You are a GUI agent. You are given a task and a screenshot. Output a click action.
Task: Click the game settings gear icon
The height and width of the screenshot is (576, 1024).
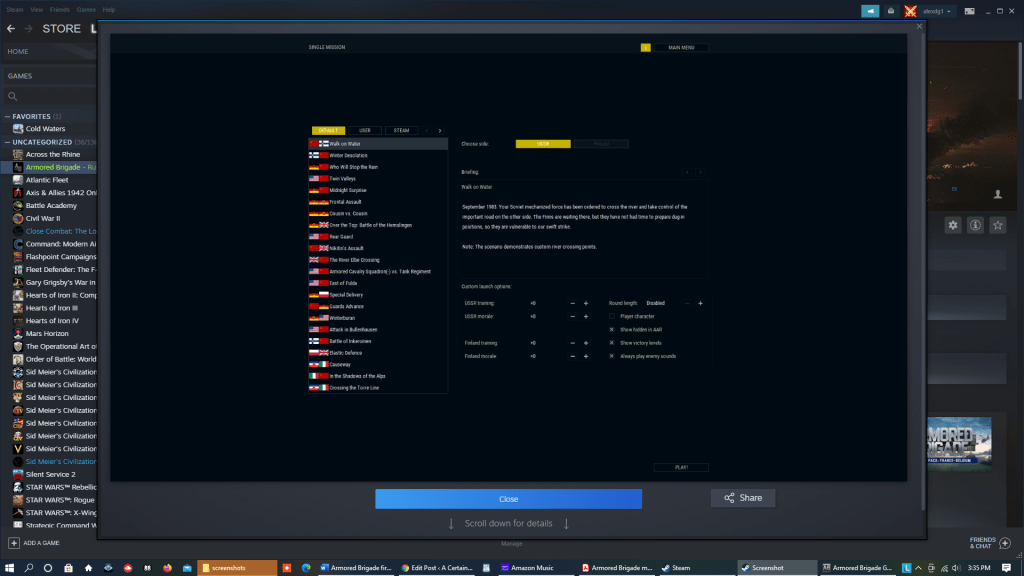coord(952,225)
